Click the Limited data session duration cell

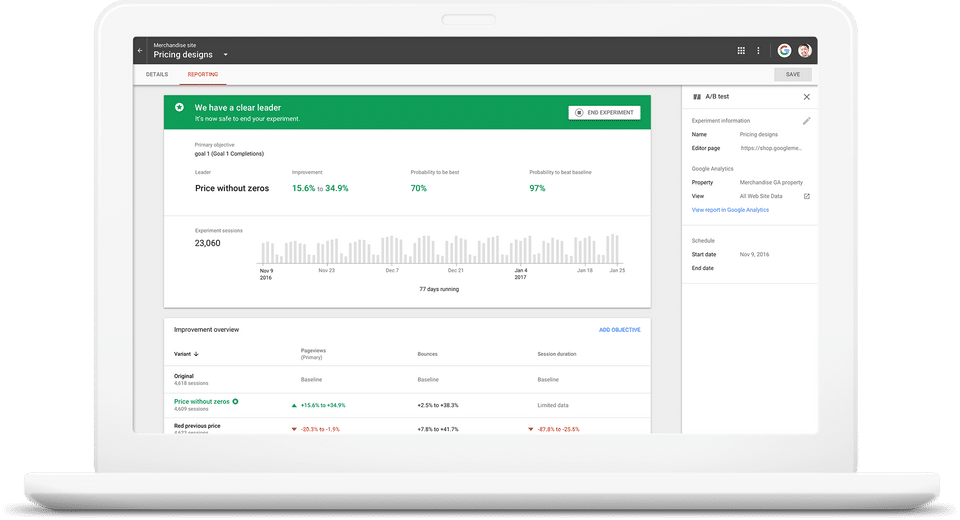(x=553, y=405)
